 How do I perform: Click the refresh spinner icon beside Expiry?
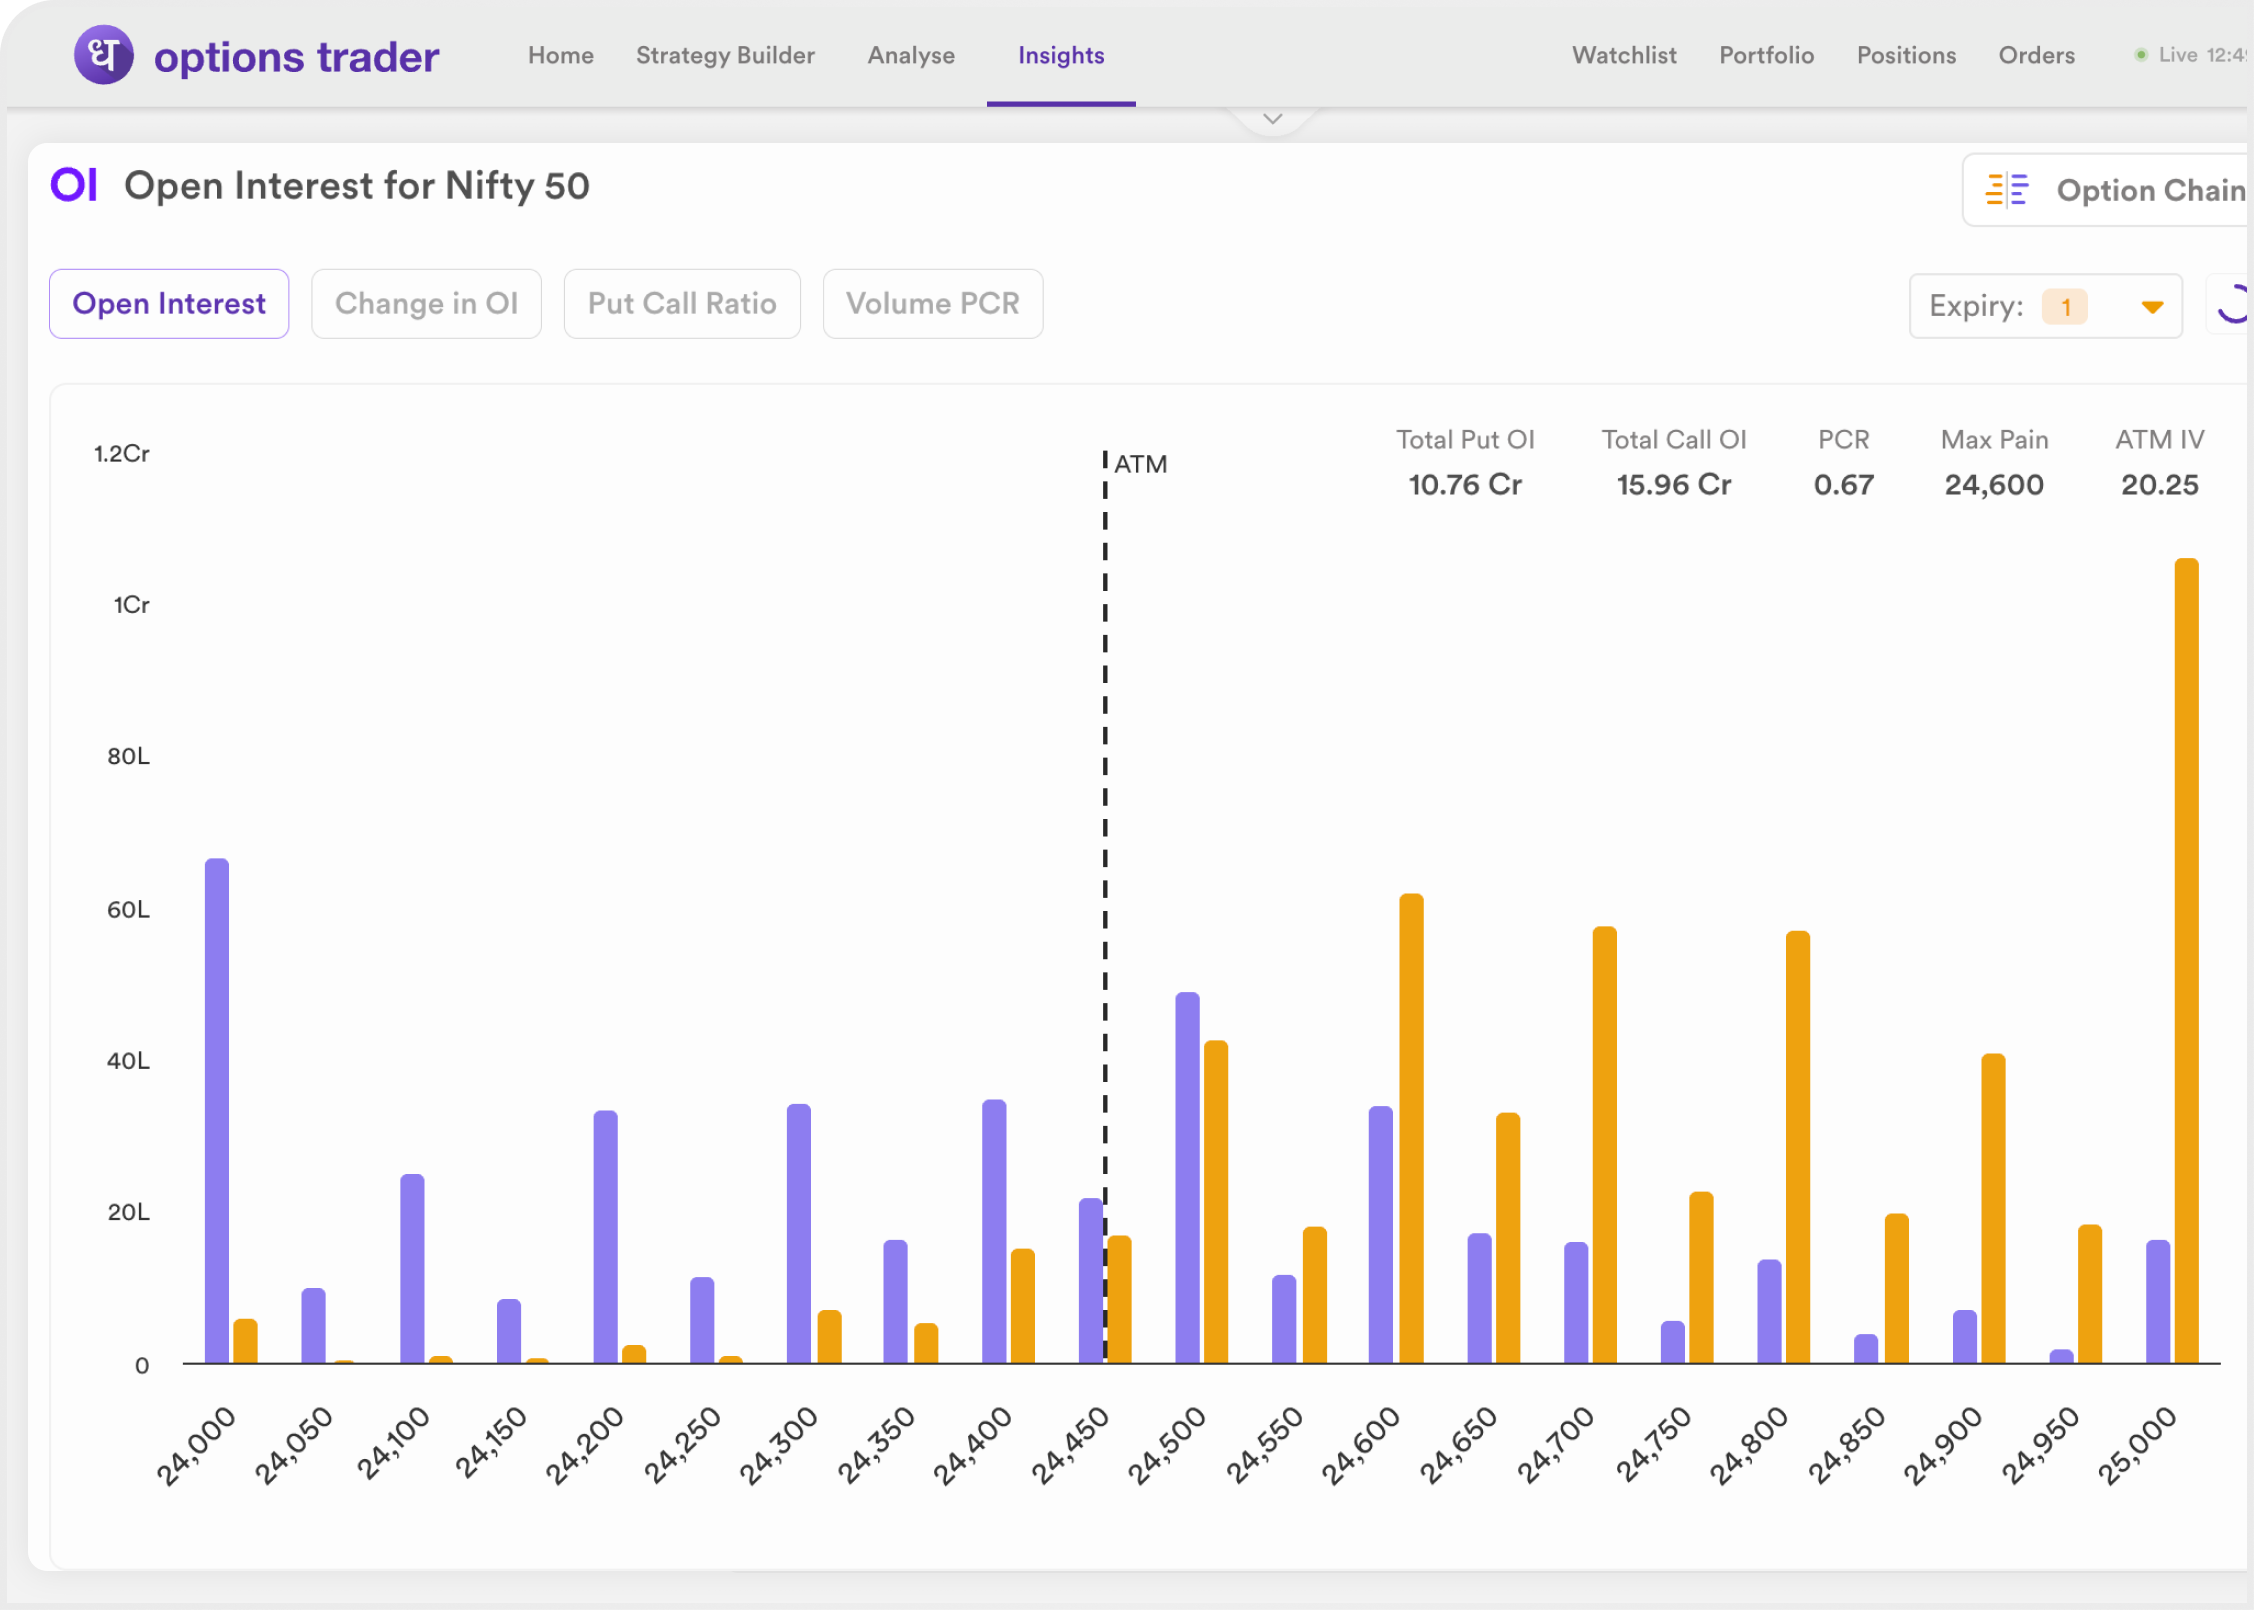coord(2232,305)
